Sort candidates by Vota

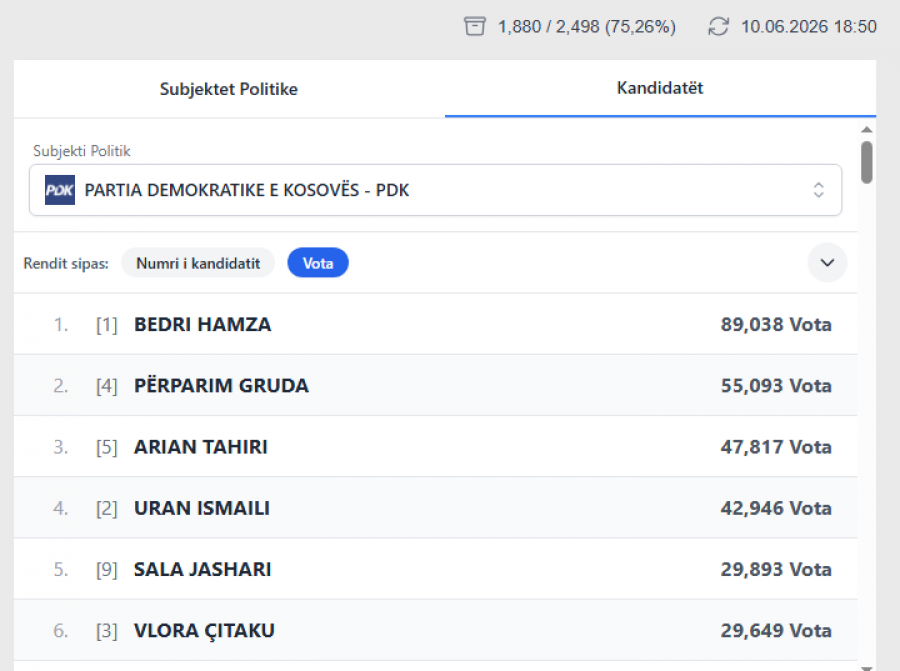(318, 263)
